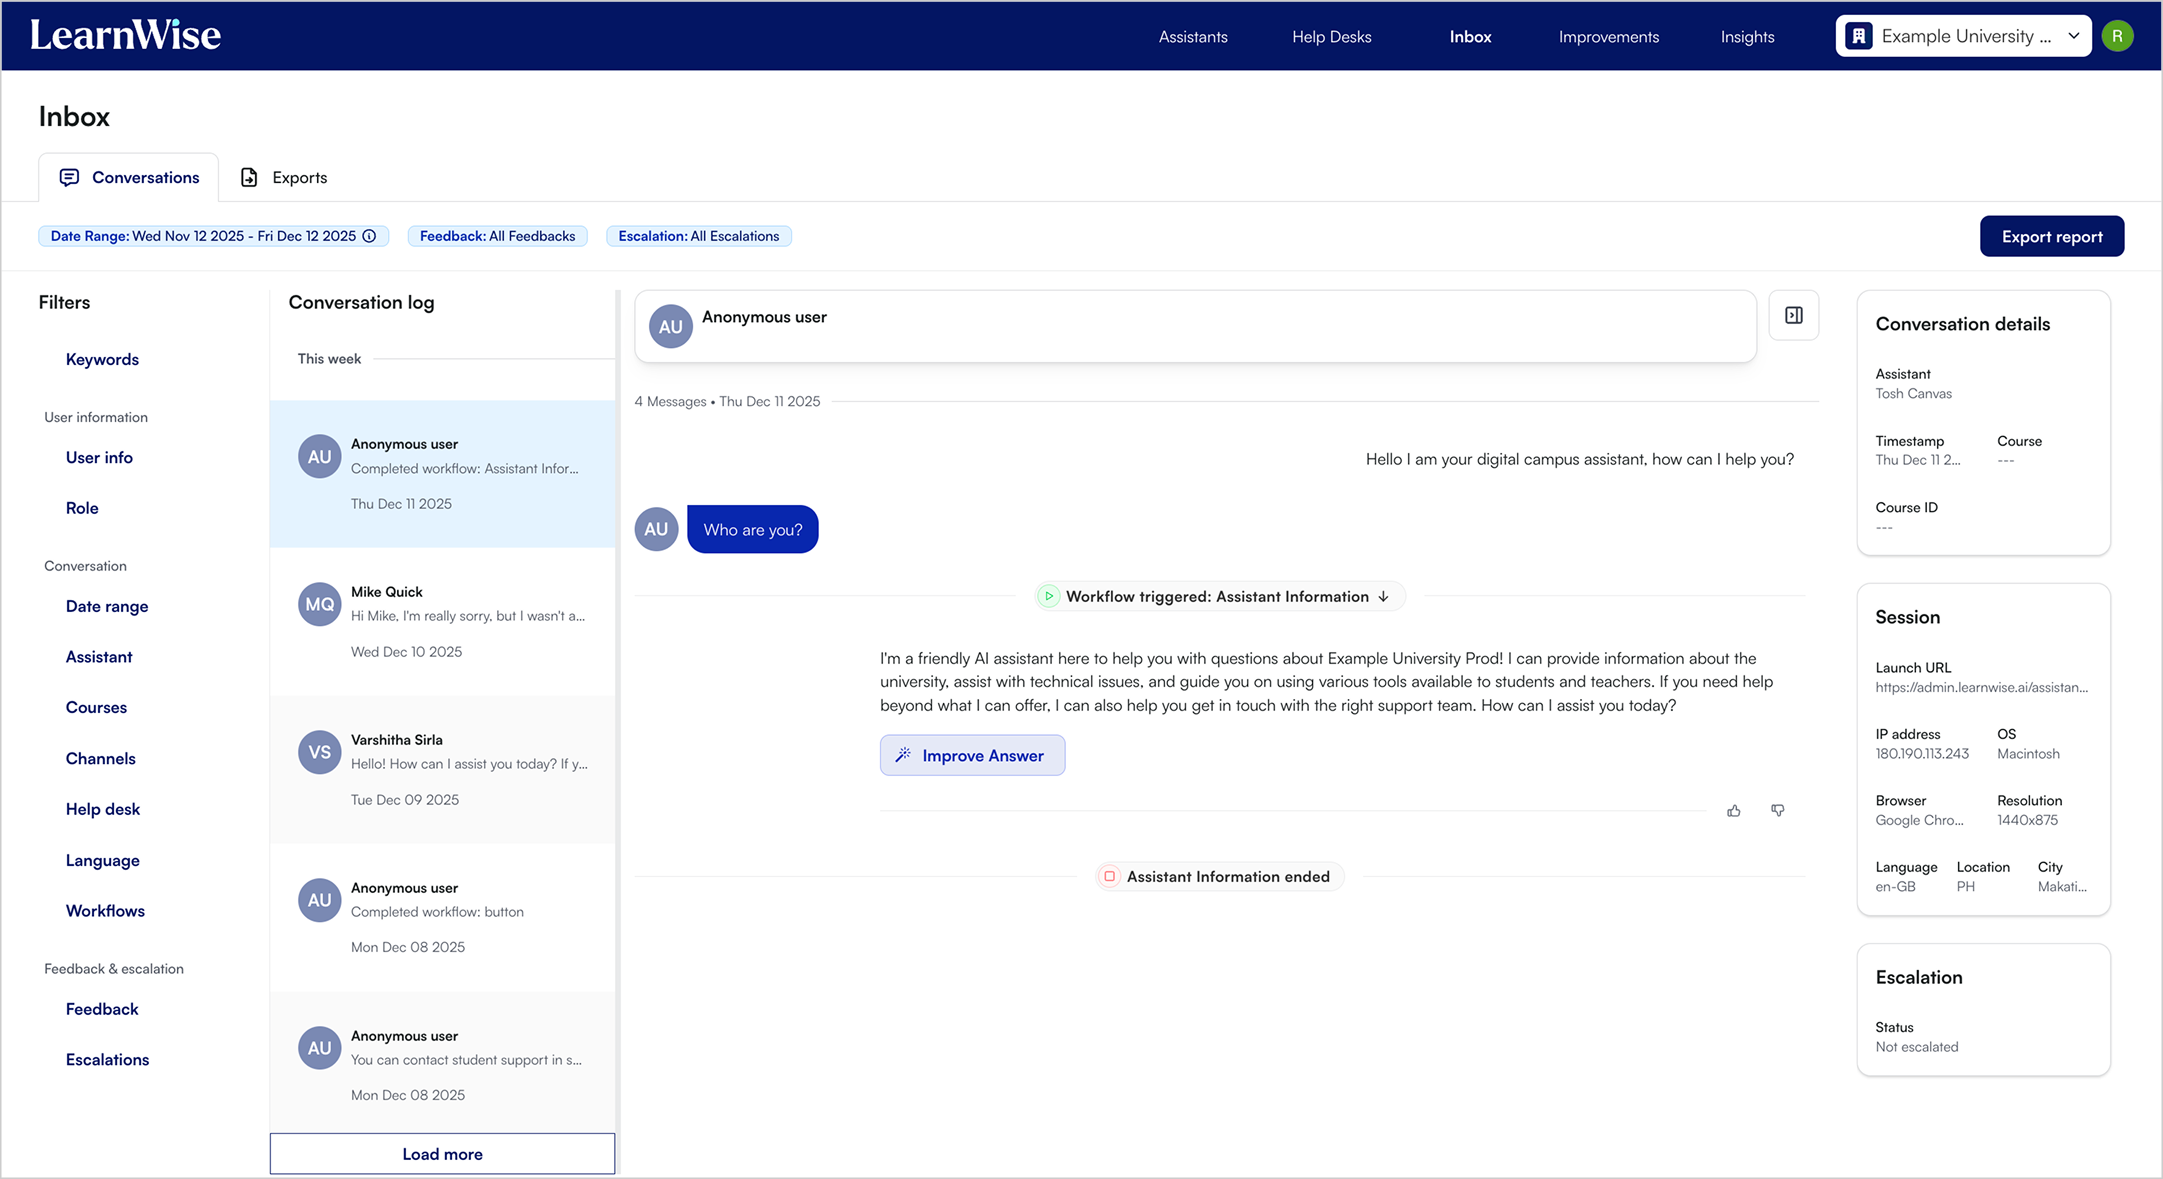Click the Export report button
Image resolution: width=2163 pixels, height=1179 pixels.
2051,237
